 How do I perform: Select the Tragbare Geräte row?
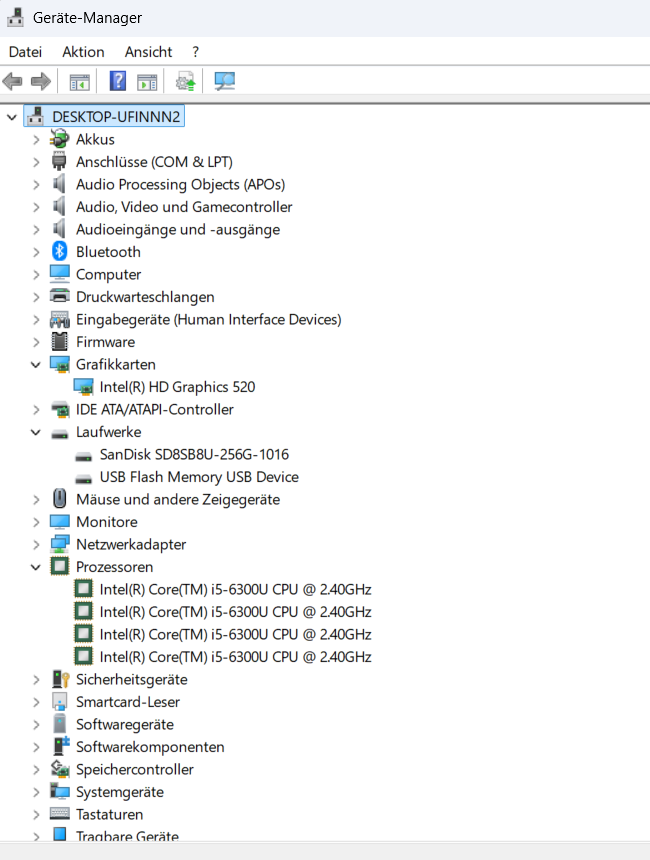[x=127, y=835]
